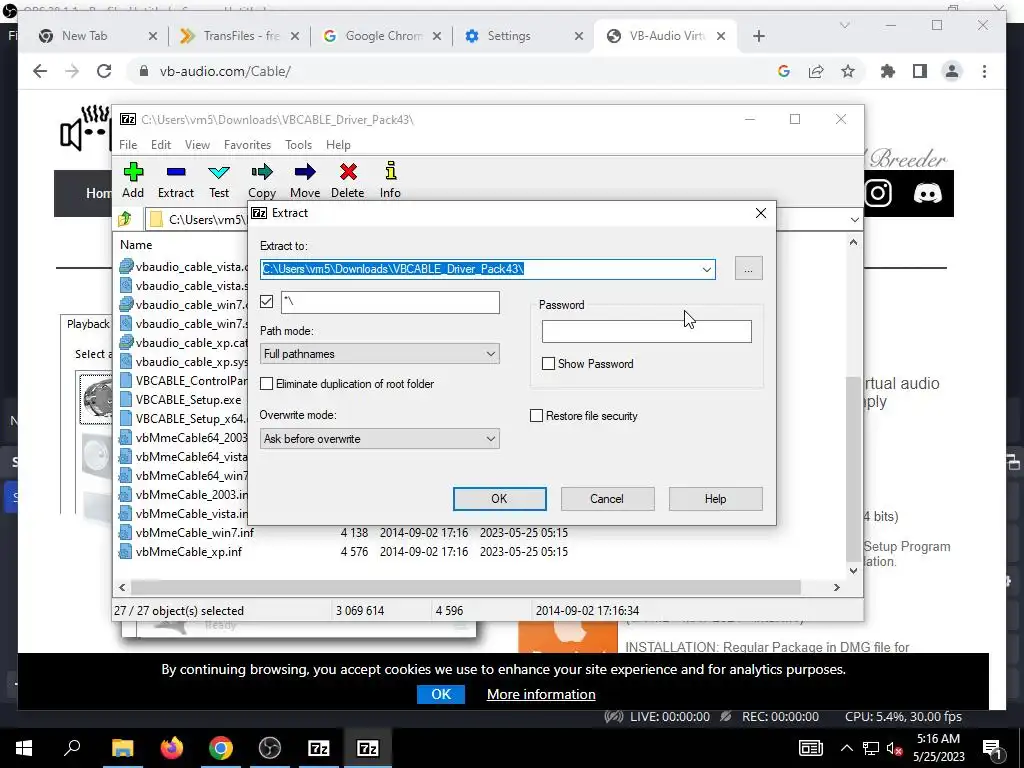The width and height of the screenshot is (1024, 768).
Task: Open the Favorites menu in 7-Zip
Action: 247,144
